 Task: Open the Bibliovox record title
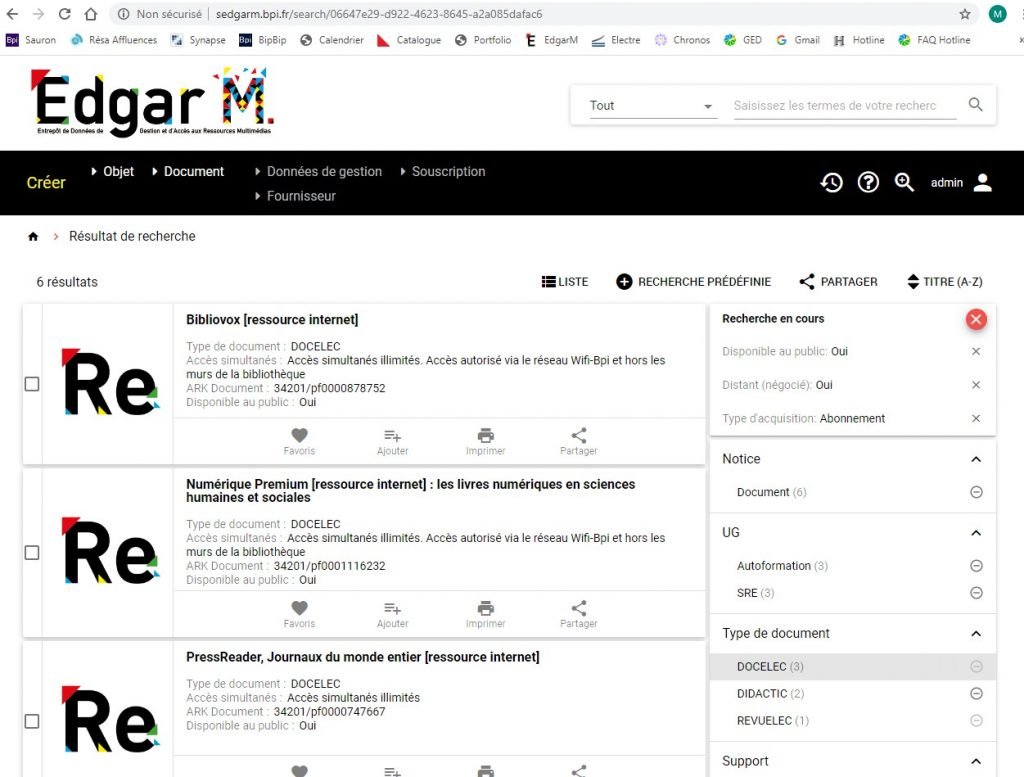(x=272, y=319)
